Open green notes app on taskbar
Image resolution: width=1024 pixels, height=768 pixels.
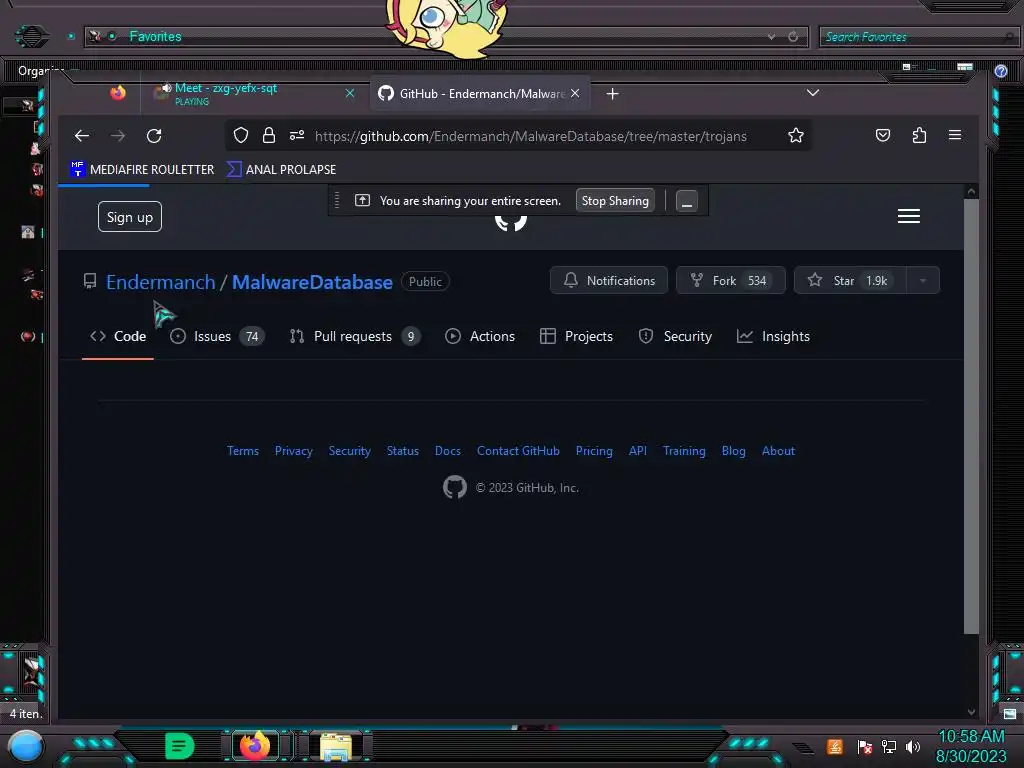180,746
